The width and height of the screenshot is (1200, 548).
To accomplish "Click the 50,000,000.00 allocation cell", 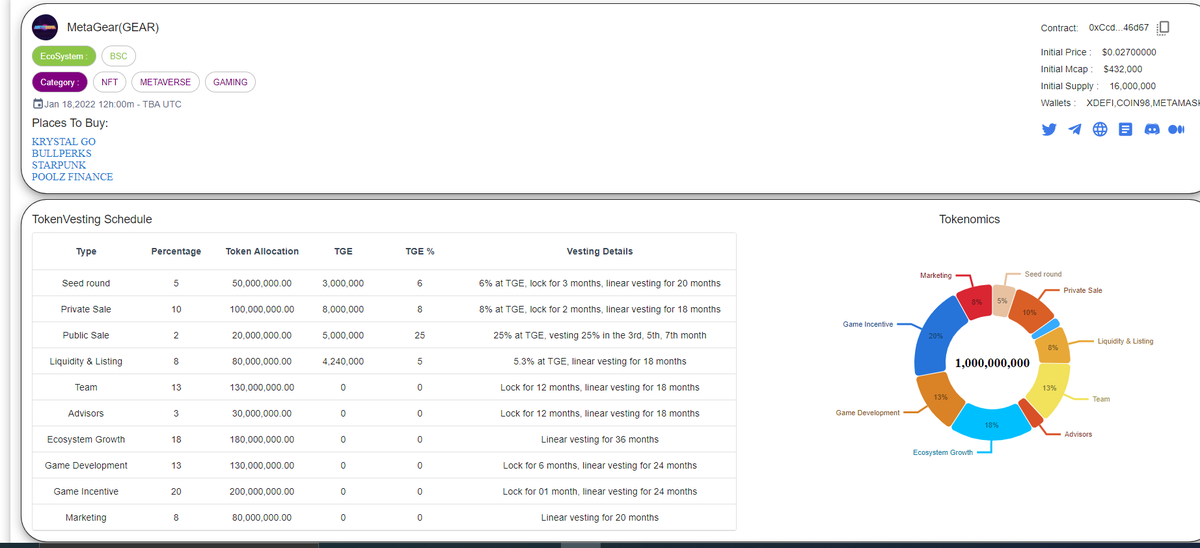I will click(262, 283).
